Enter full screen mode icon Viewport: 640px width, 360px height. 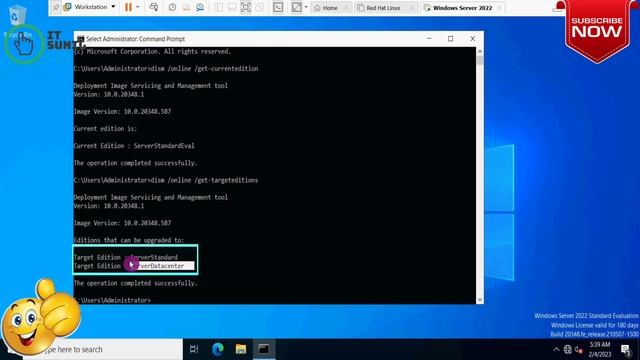(246, 7)
